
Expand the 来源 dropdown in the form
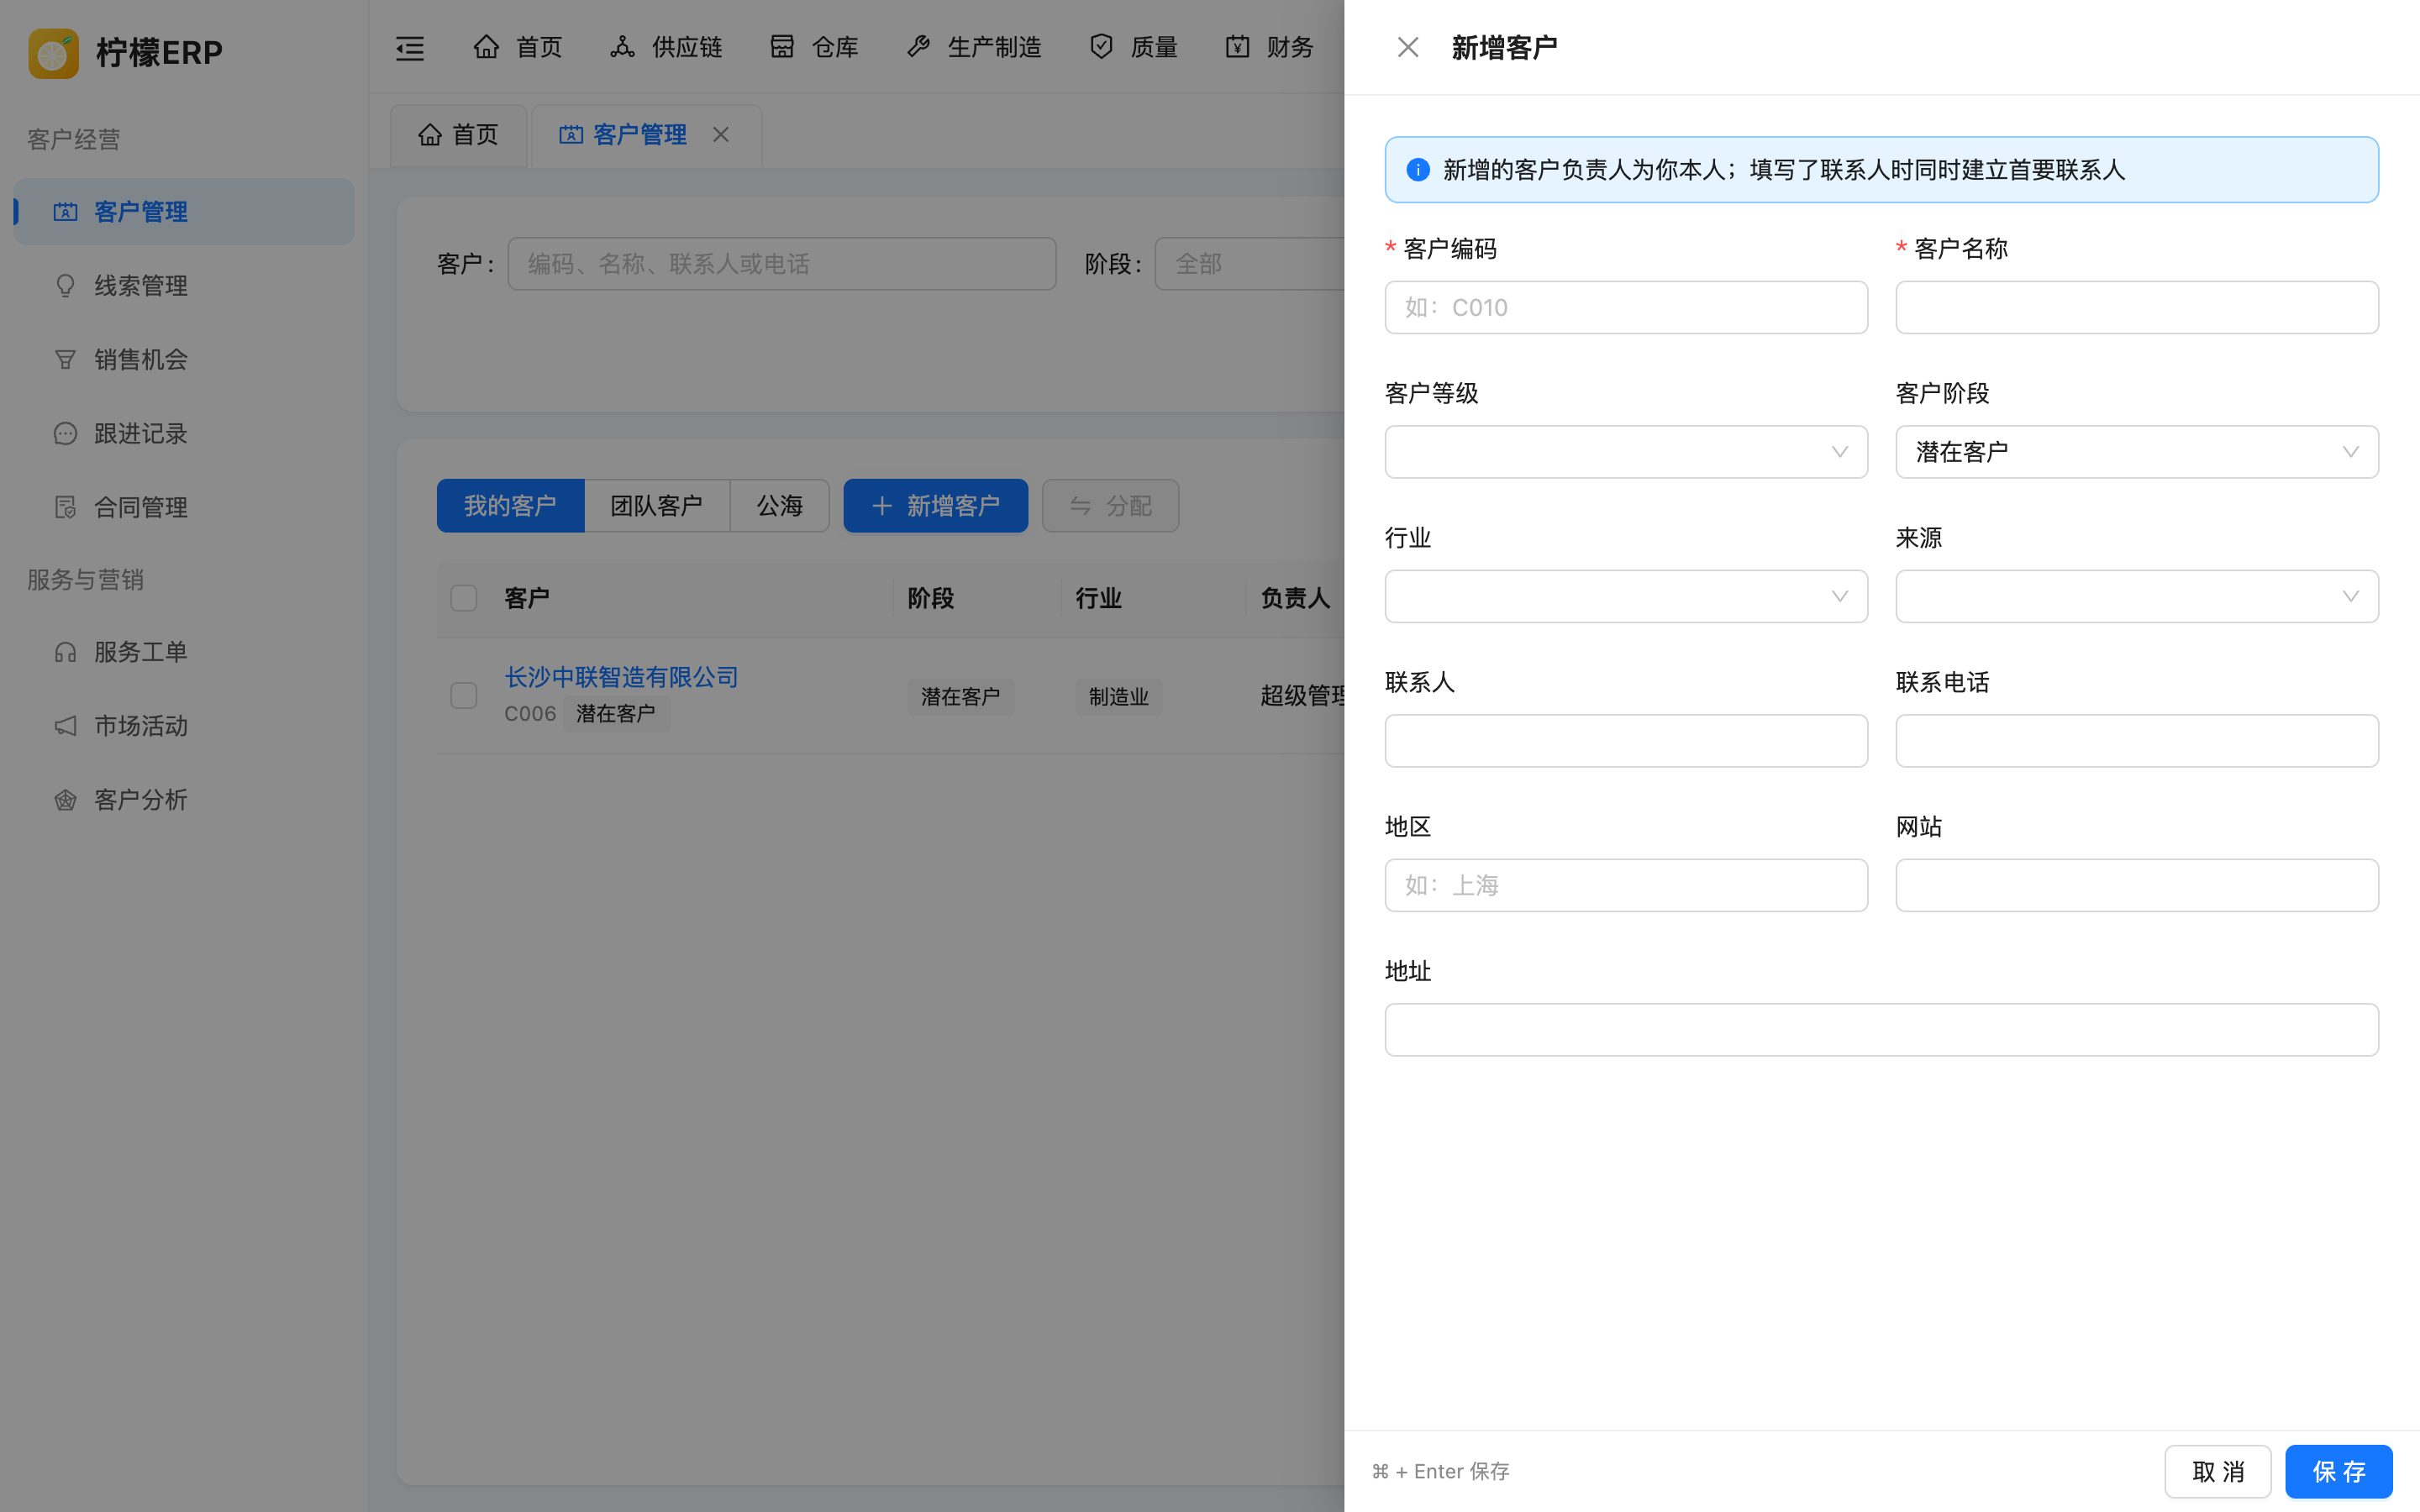2136,597
